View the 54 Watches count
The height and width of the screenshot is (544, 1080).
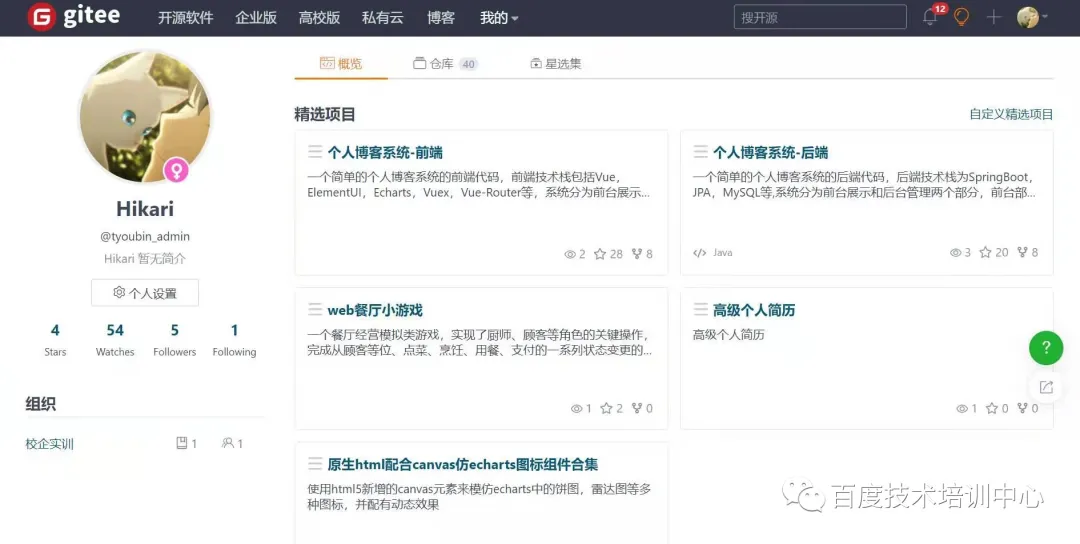115,339
